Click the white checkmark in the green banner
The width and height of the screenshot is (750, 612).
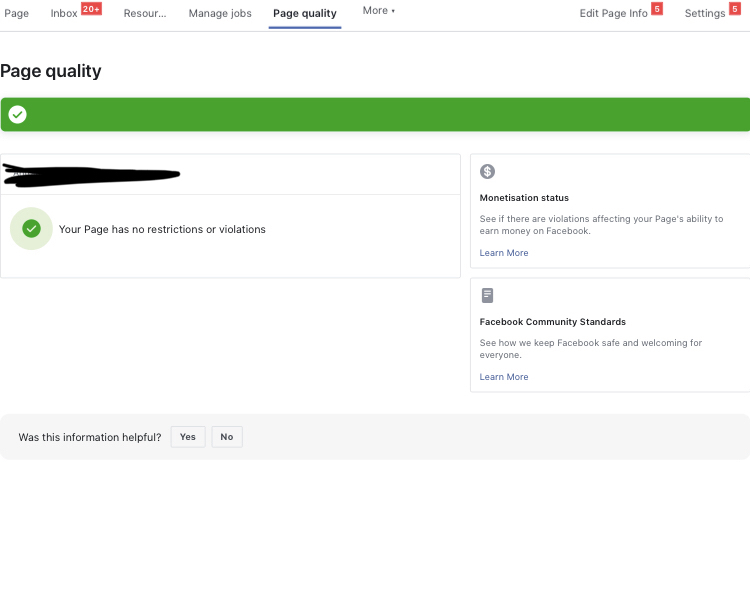tap(17, 115)
